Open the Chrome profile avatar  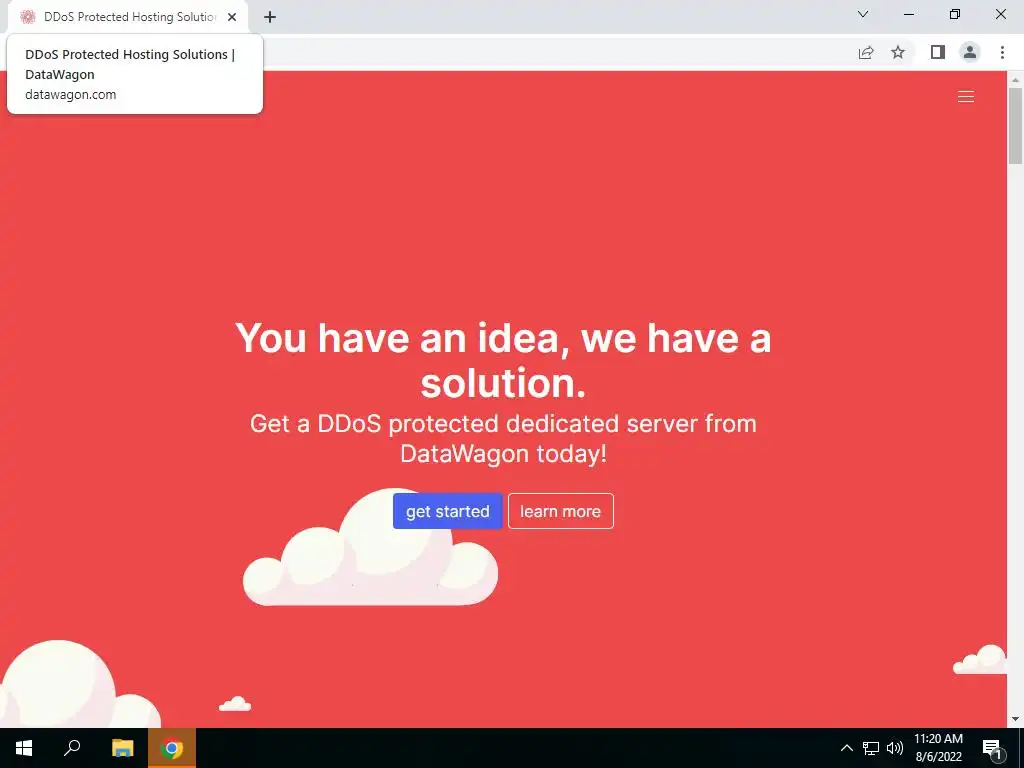coord(970,52)
